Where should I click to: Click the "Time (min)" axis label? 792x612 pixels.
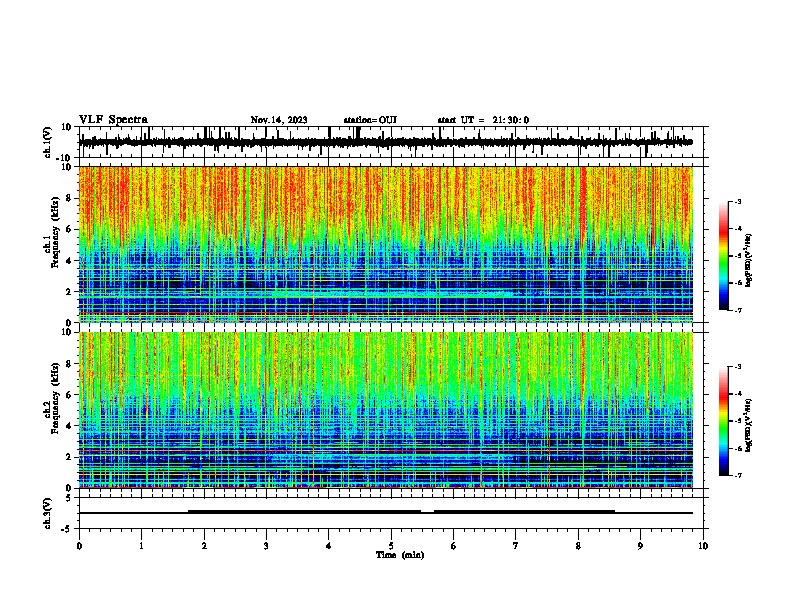[400, 555]
